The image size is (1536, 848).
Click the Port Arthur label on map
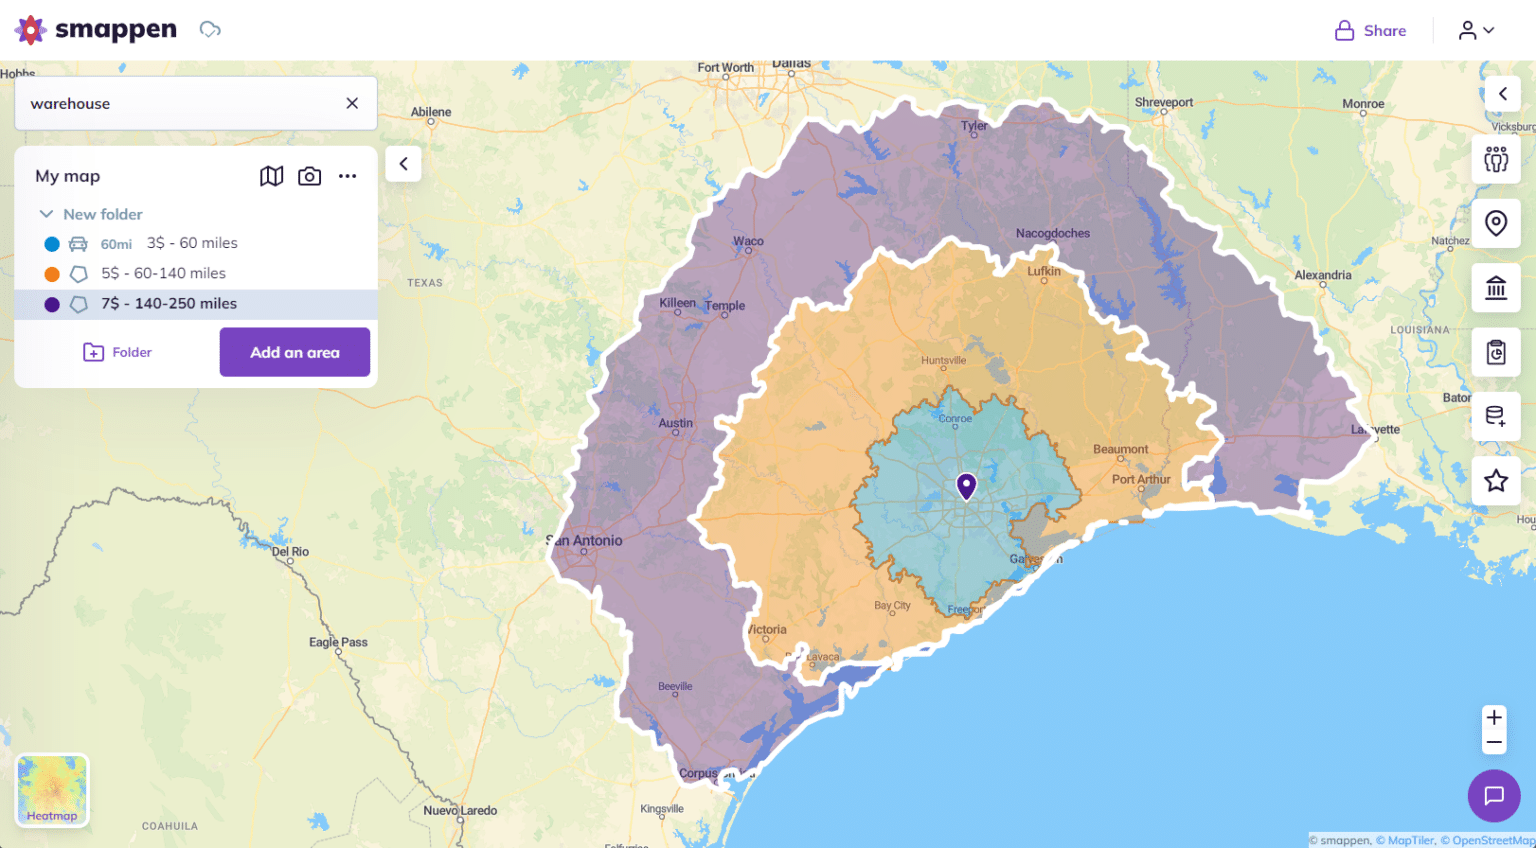[1141, 479]
